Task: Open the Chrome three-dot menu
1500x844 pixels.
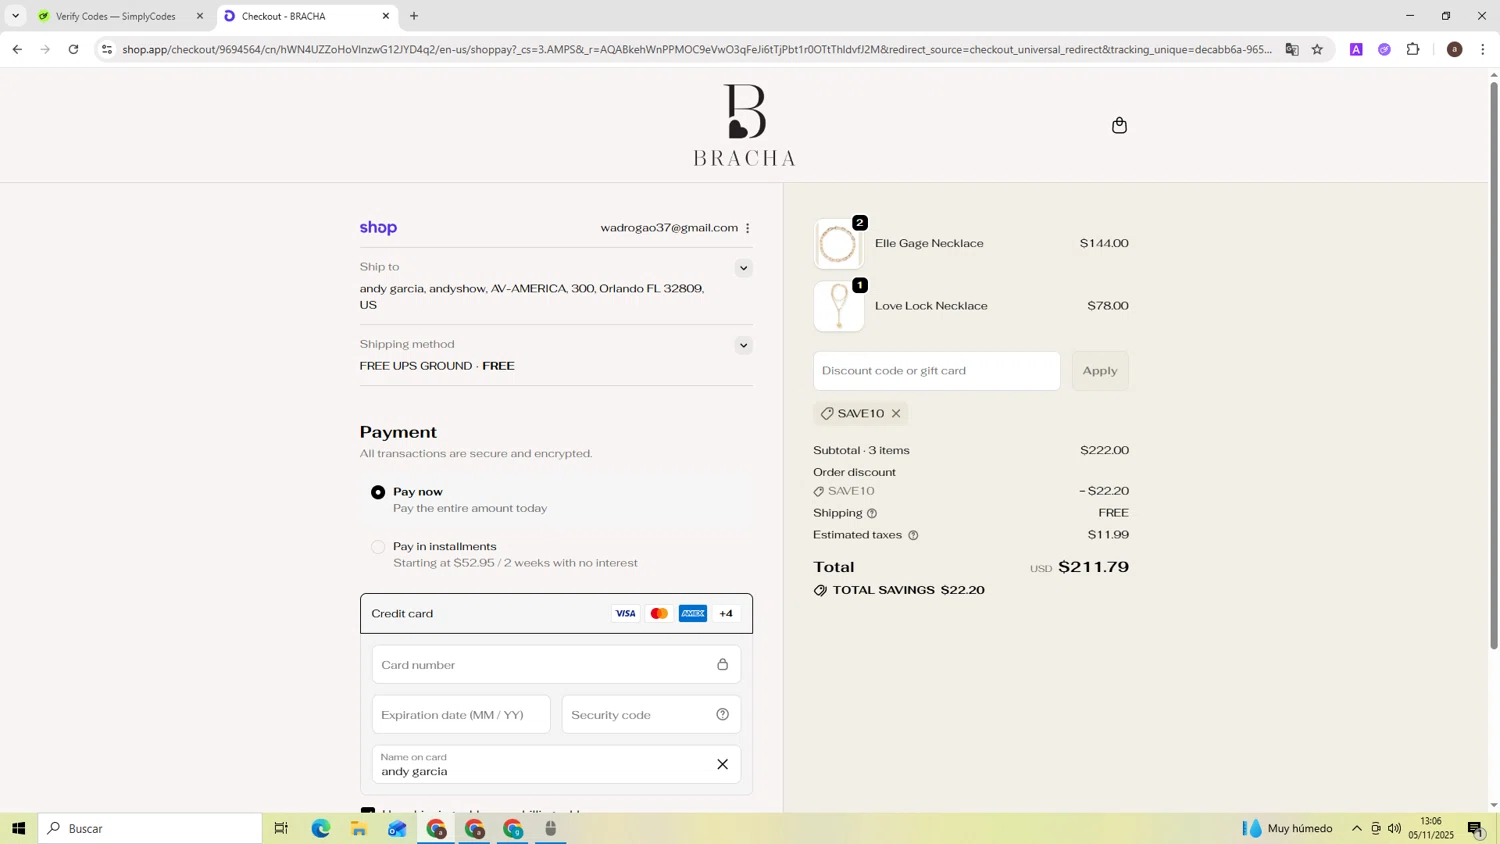Action: click(1482, 49)
